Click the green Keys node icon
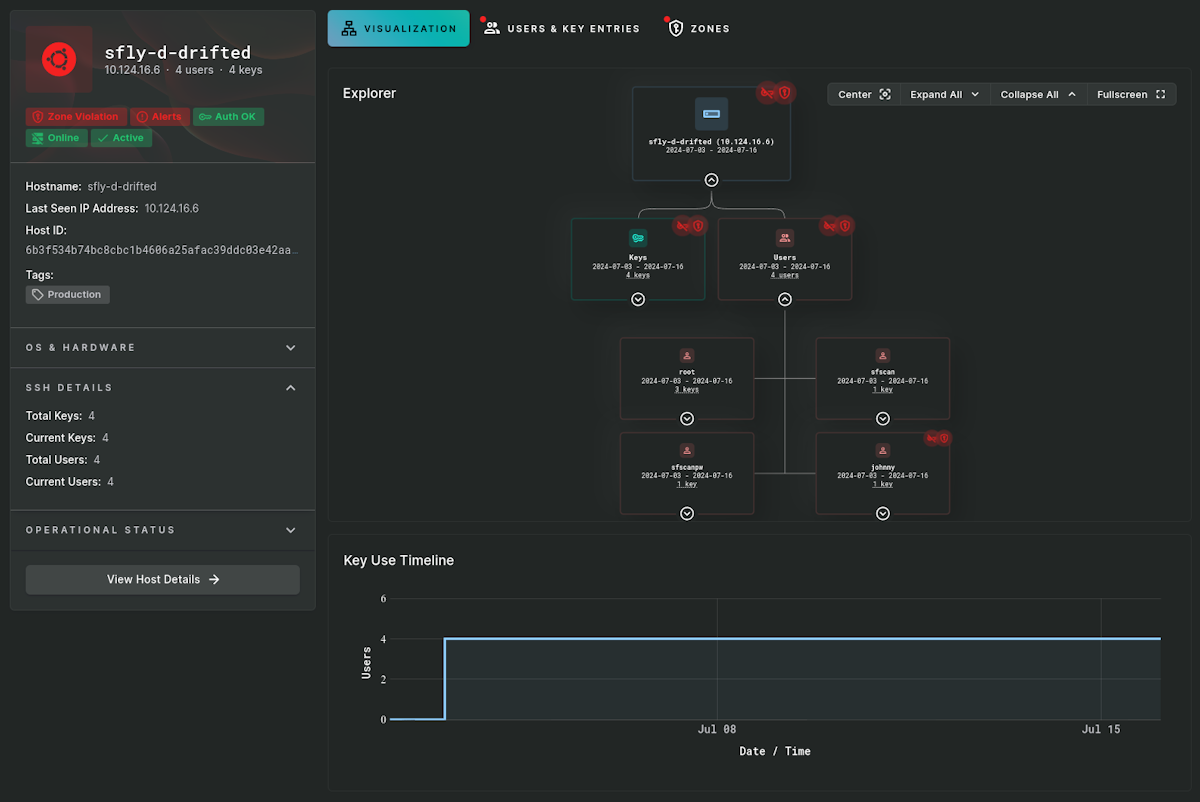1200x802 pixels. [x=638, y=238]
